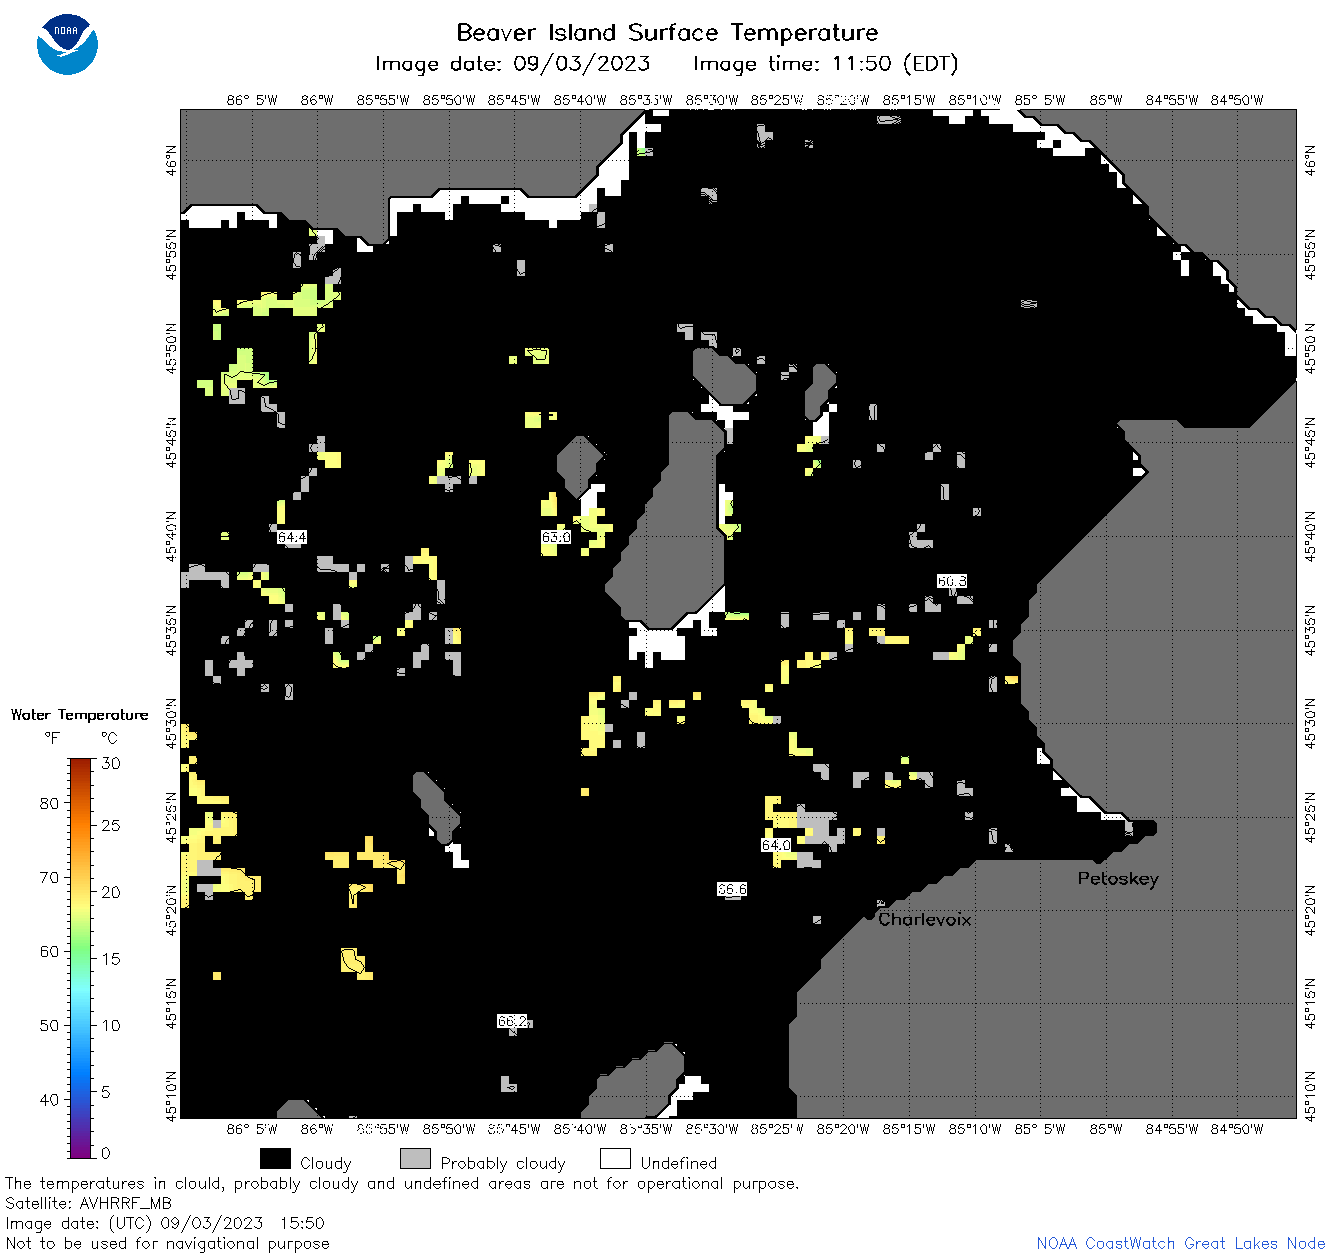Click the operational purpose disclaimer sentence
Screen dimensions: 1336x1259
[x=402, y=1184]
